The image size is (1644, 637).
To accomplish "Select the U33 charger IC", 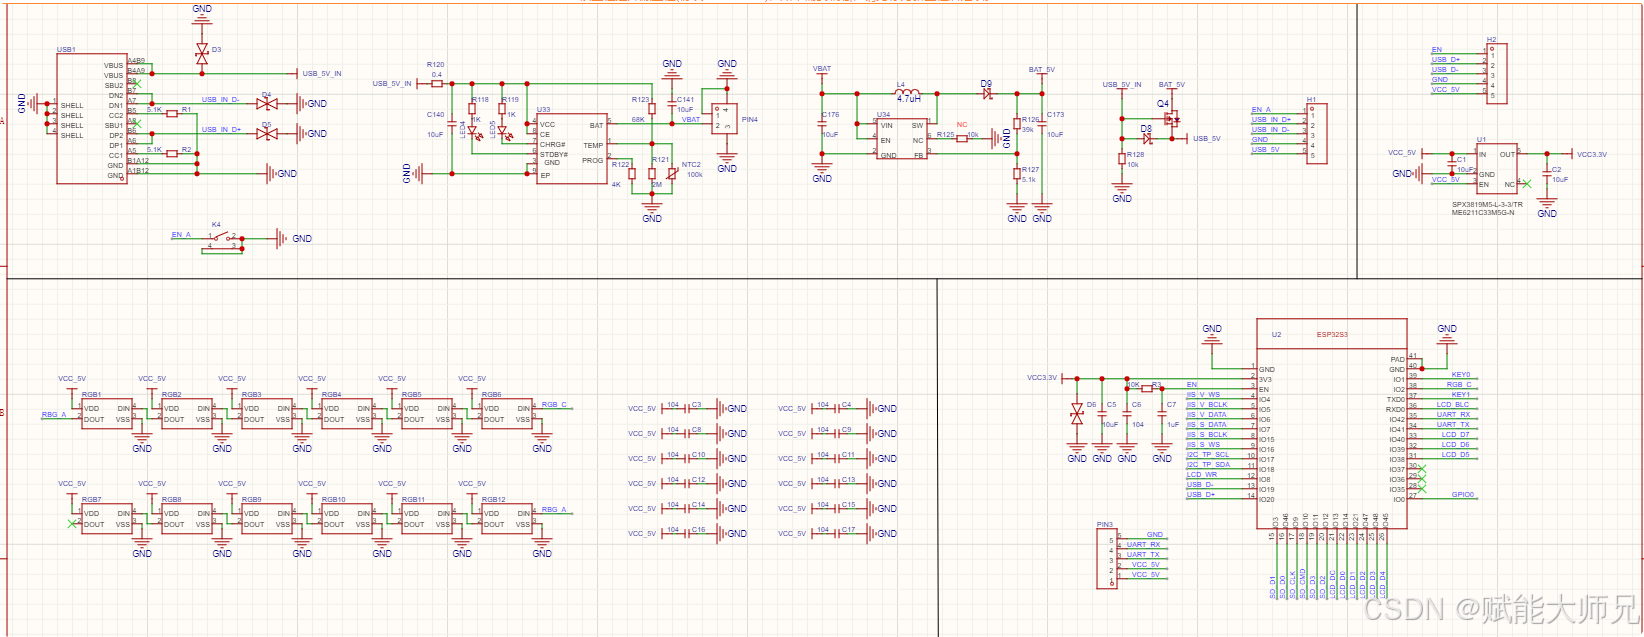I will click(x=572, y=148).
